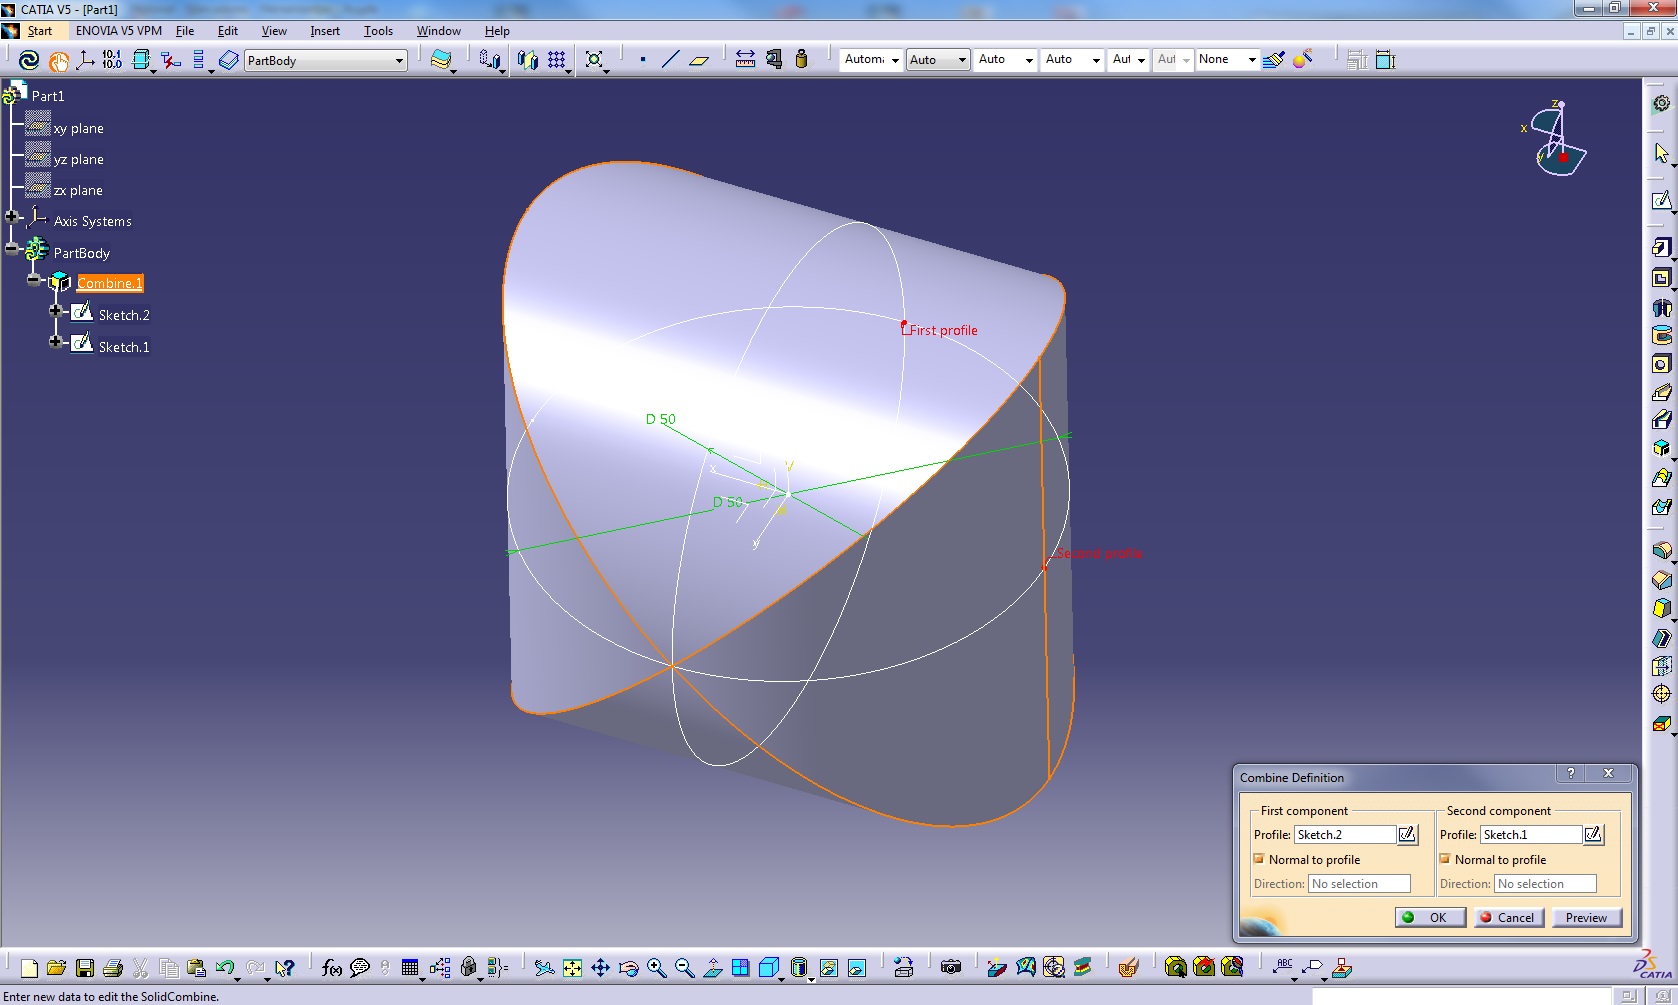
Task: Open the Tools menu
Action: point(378,31)
